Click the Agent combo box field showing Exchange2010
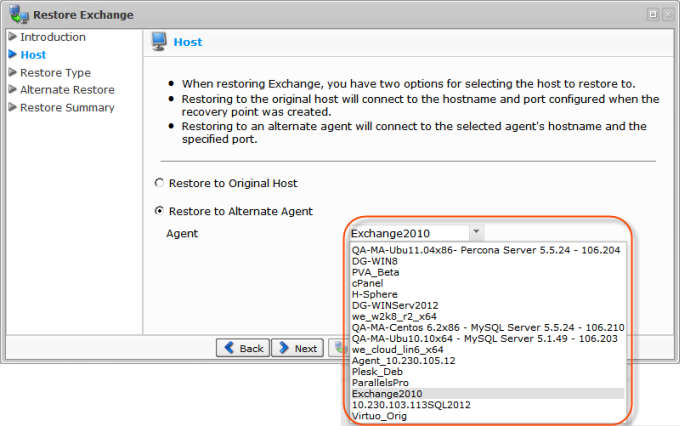This screenshot has width=680, height=426. tap(409, 233)
